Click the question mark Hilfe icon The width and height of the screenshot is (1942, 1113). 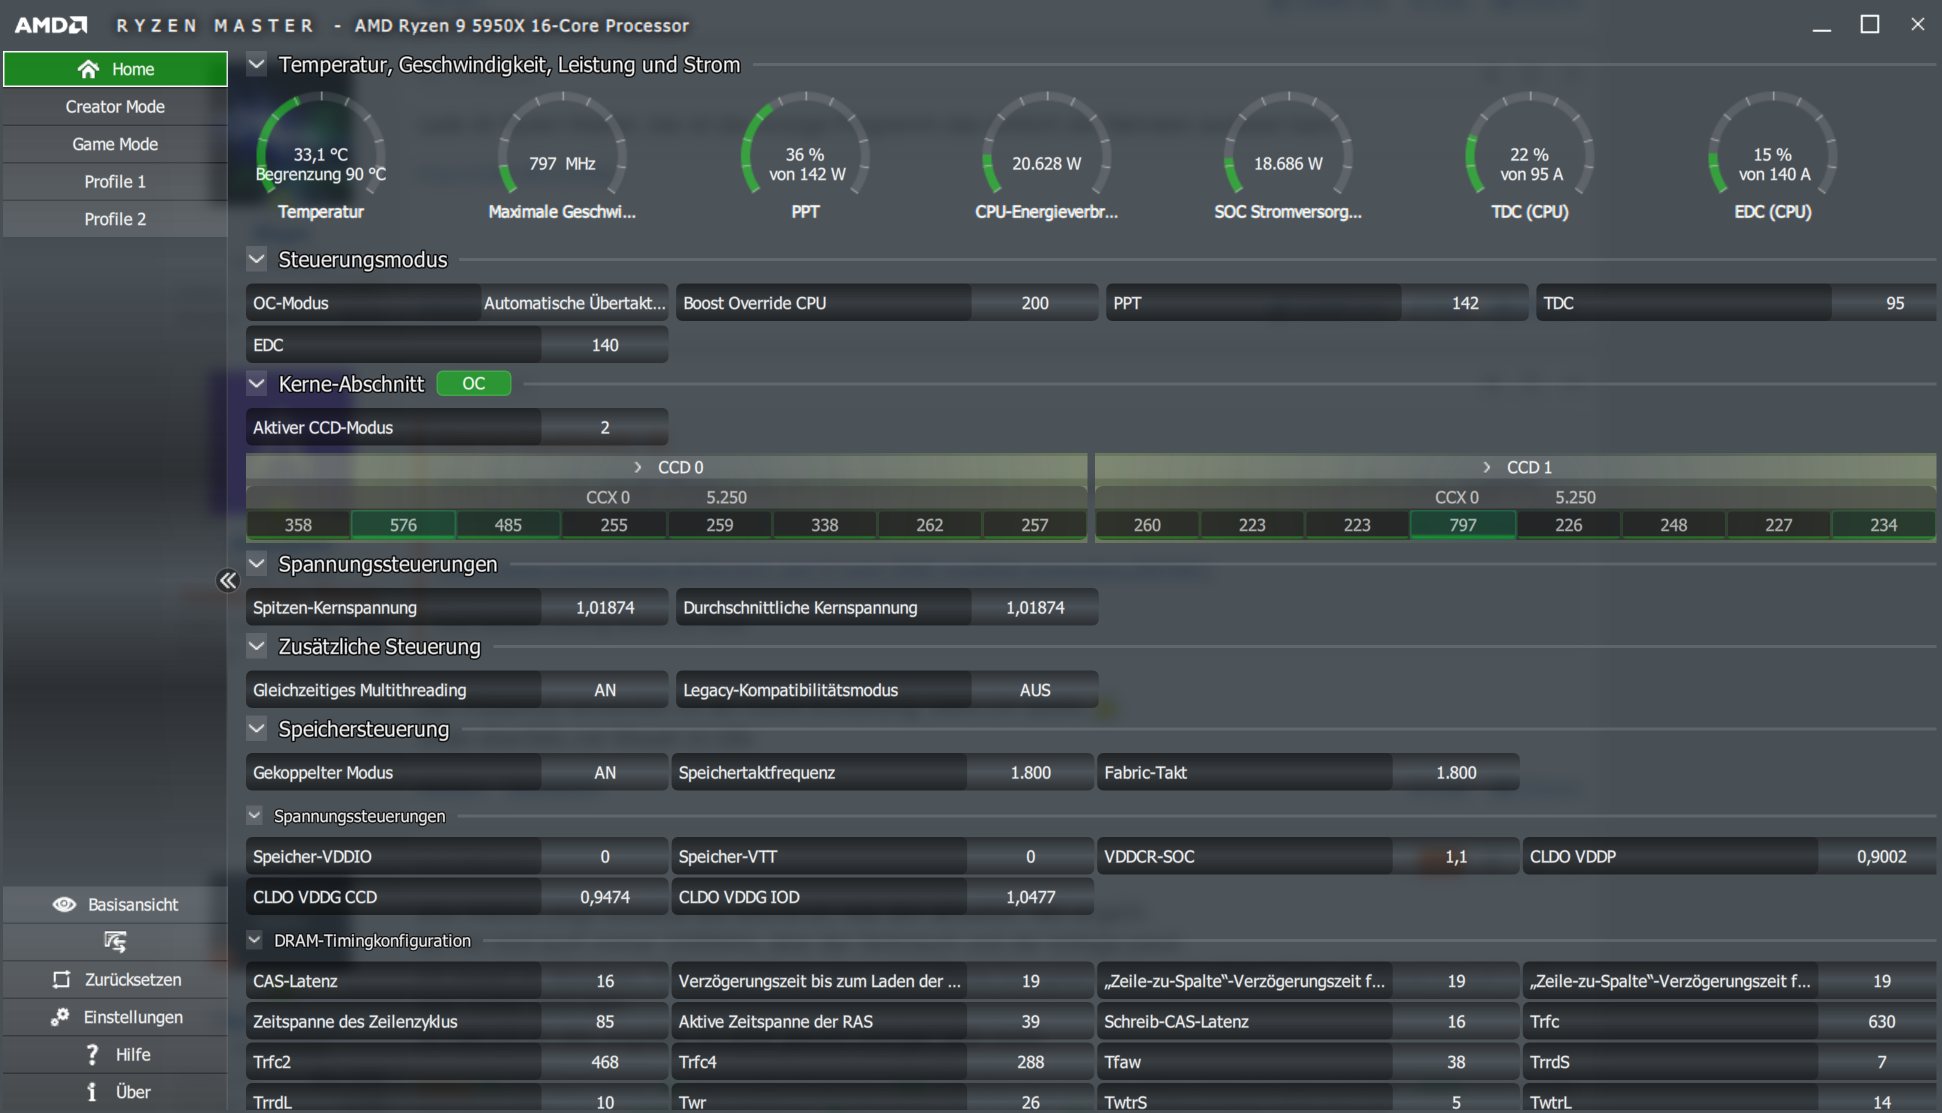[x=92, y=1054]
